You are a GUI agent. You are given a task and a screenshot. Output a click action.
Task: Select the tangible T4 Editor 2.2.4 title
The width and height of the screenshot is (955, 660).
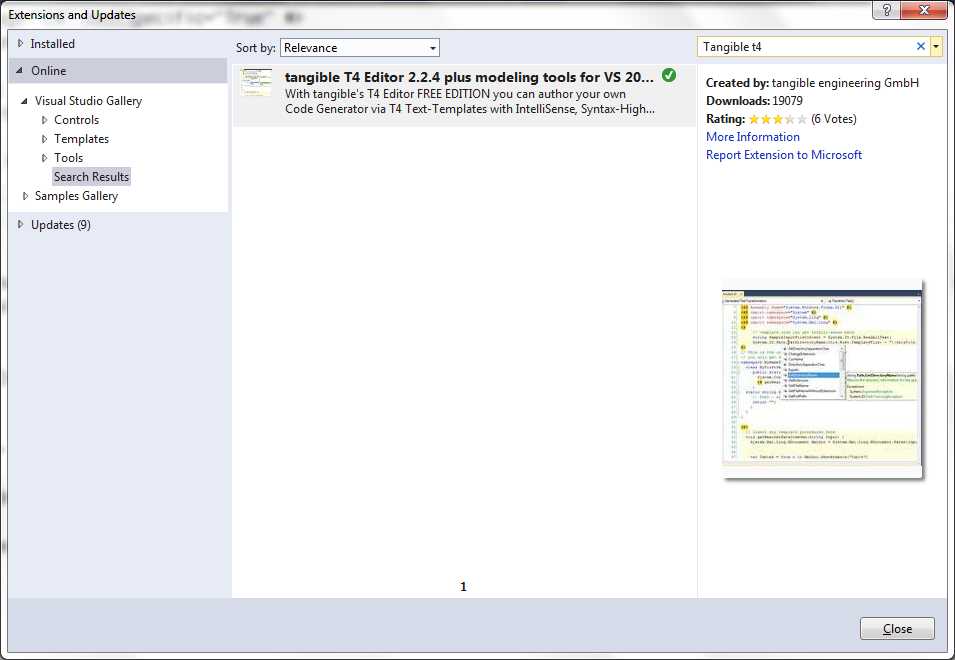(x=469, y=77)
